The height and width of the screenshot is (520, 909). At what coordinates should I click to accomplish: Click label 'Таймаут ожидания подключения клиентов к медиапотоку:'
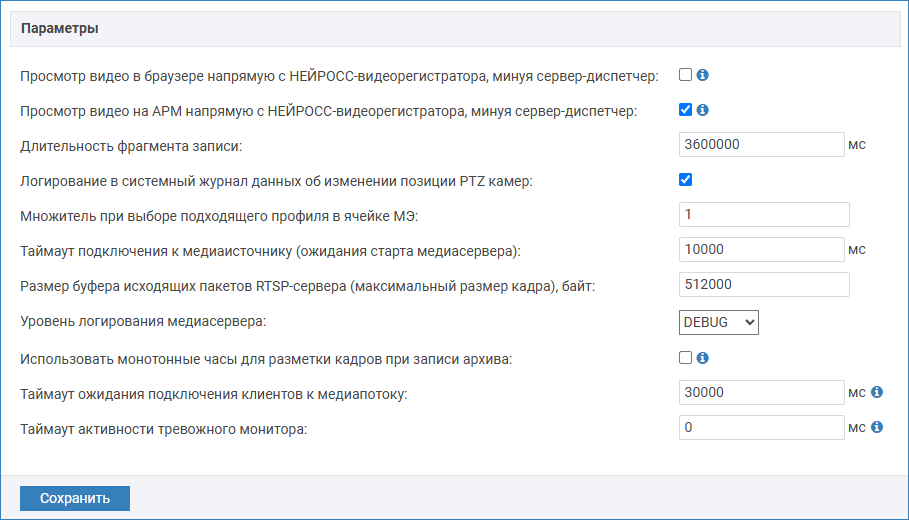[214, 394]
